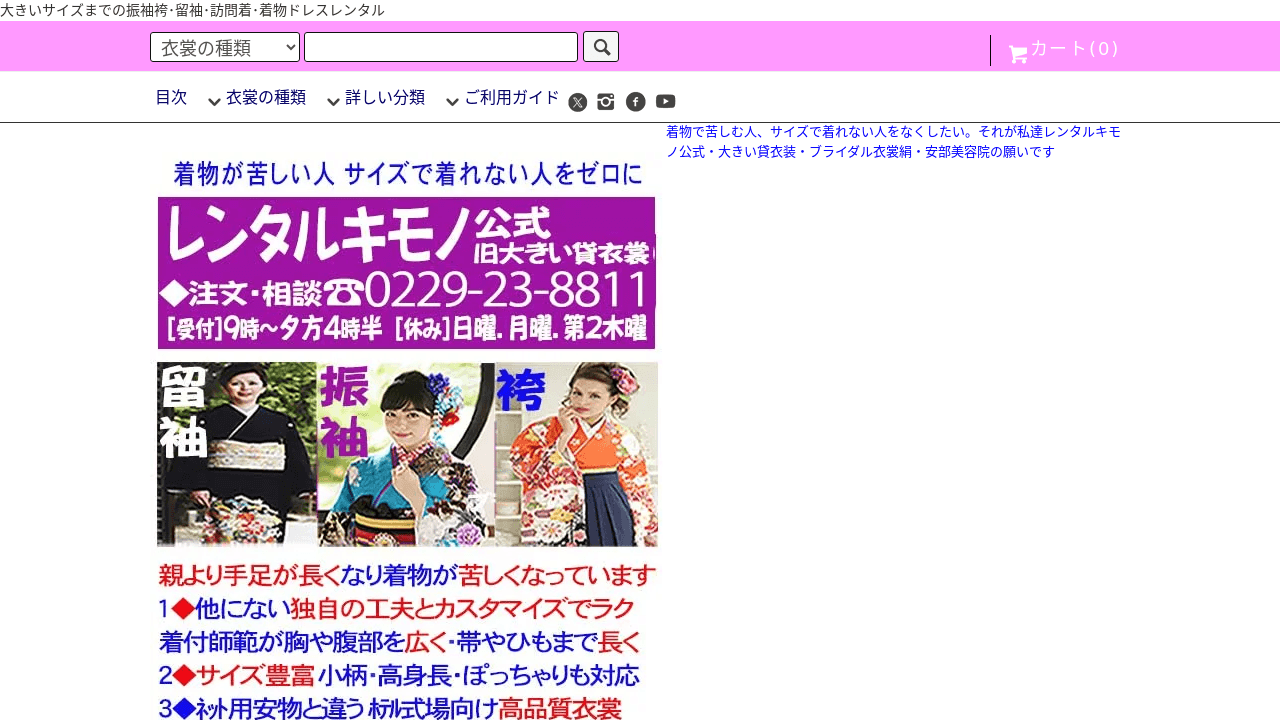1280x720 pixels.
Task: Open the カート(0) link
Action: pos(1074,49)
